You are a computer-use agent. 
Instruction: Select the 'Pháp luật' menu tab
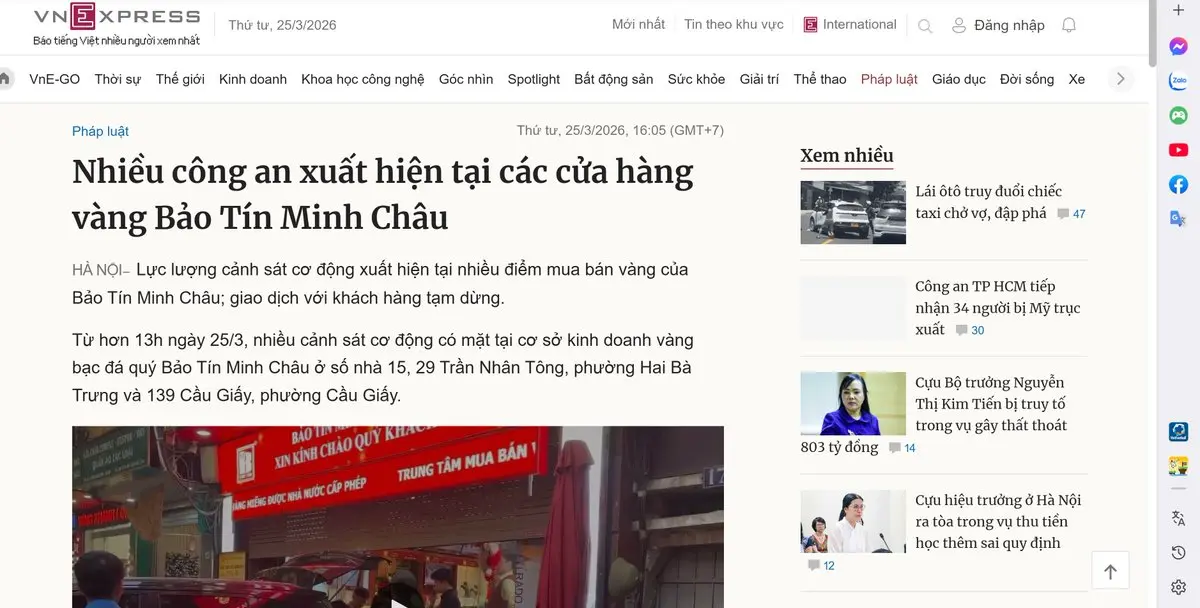pyautogui.click(x=889, y=79)
